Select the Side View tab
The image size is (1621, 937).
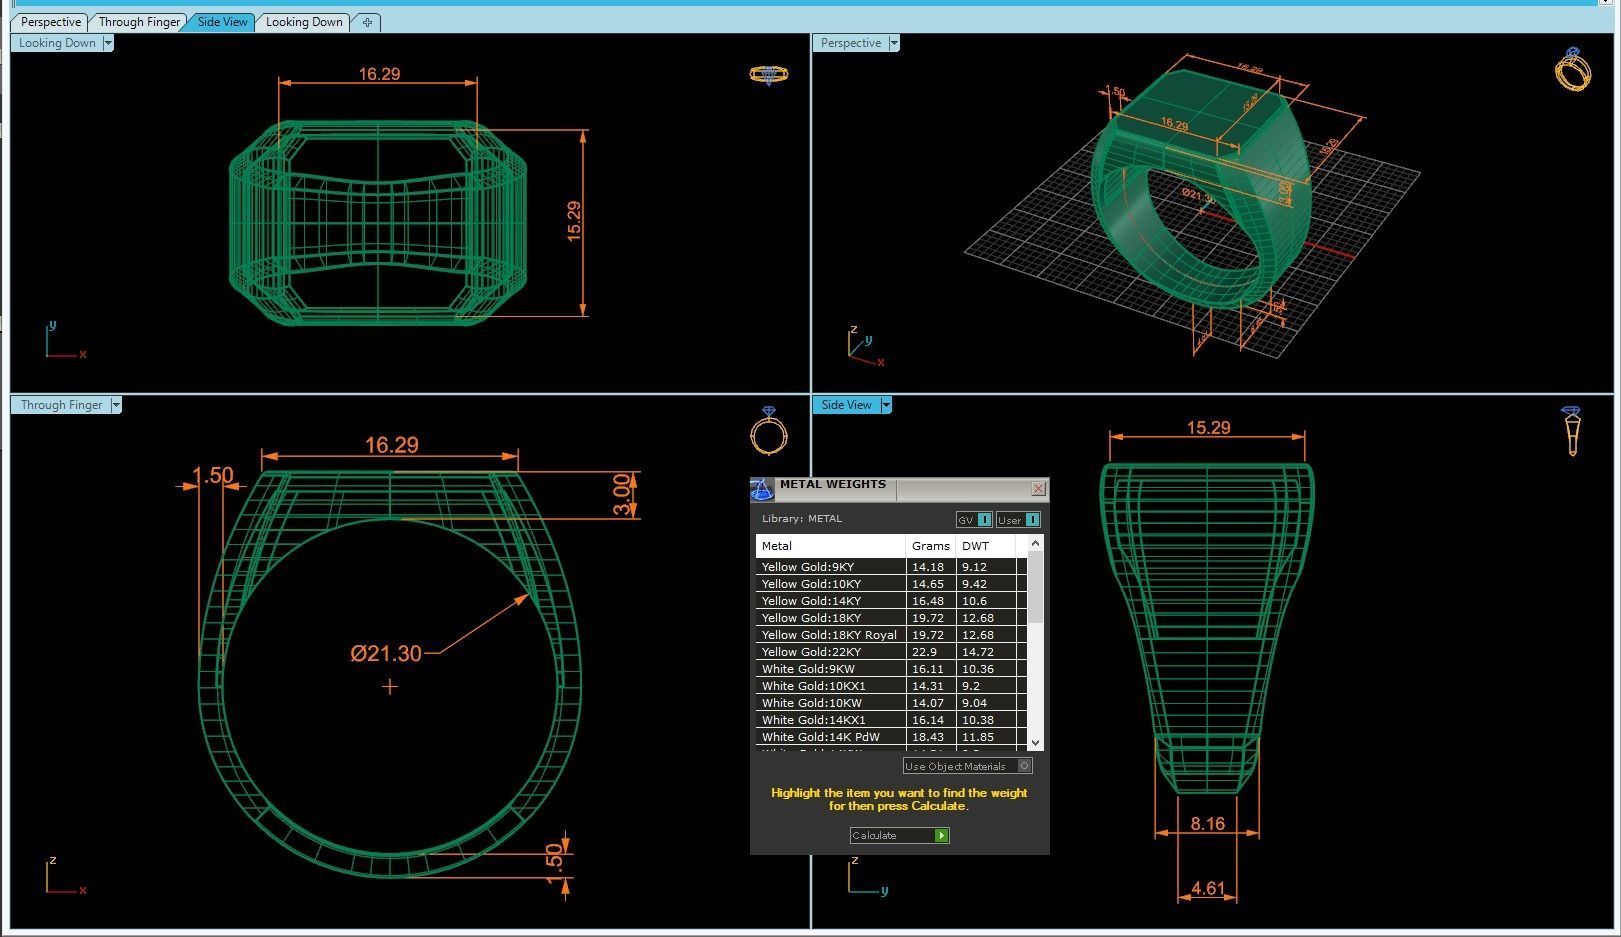click(x=222, y=22)
